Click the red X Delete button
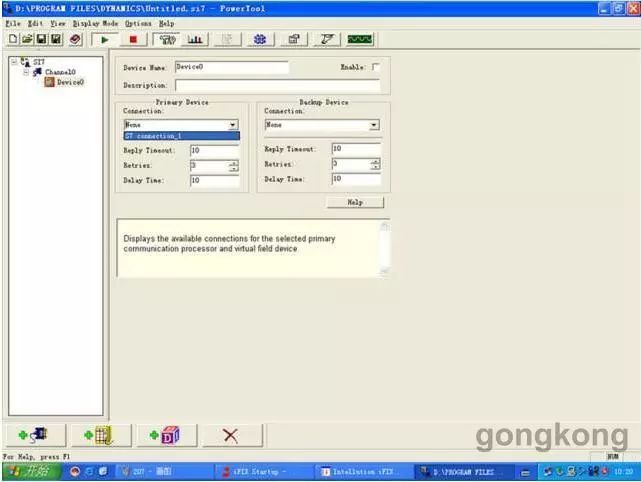The width and height of the screenshot is (641, 482). click(x=231, y=435)
